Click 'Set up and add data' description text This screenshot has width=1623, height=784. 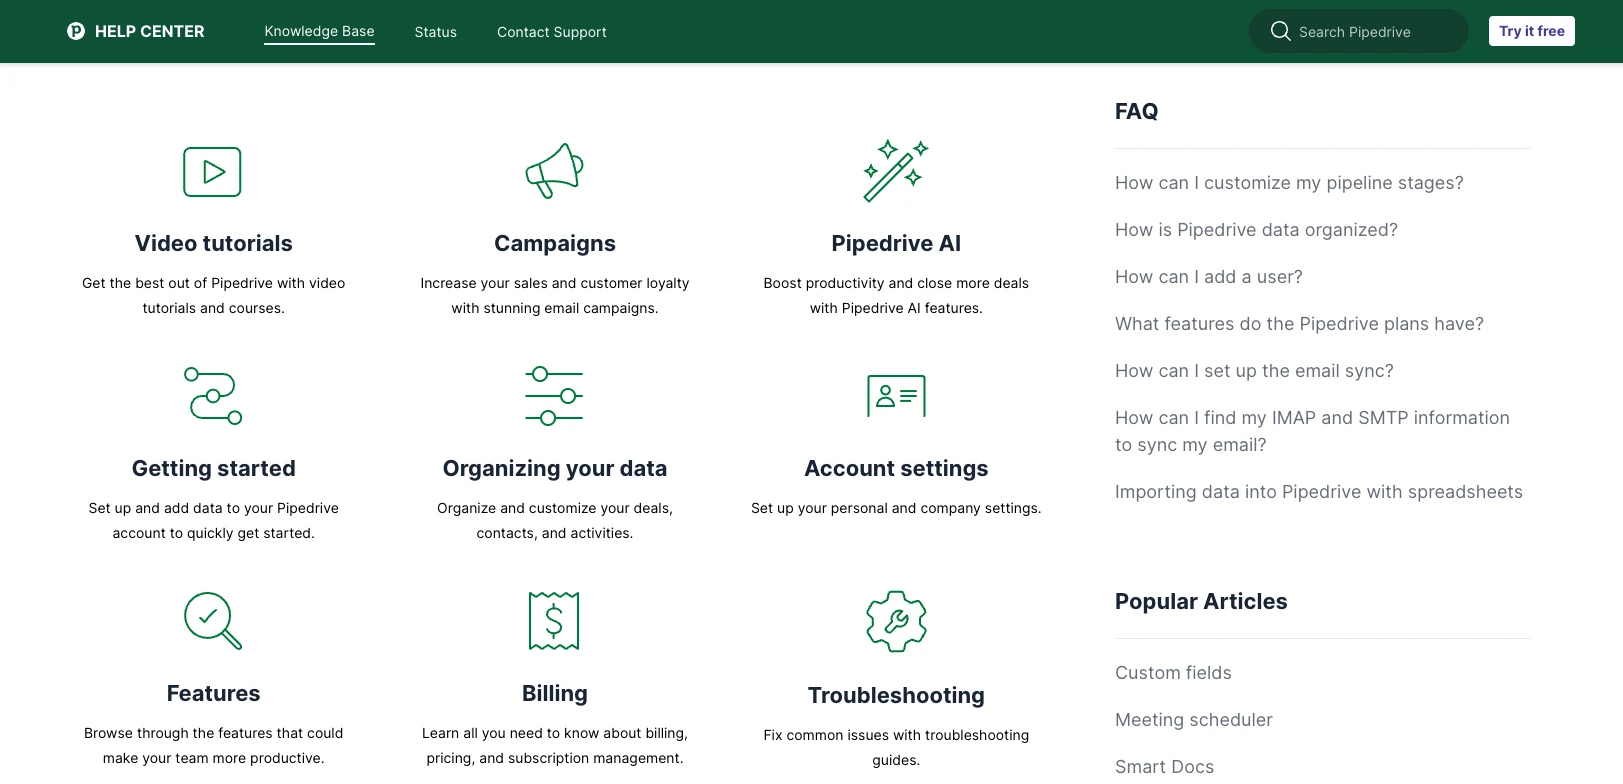(214, 521)
